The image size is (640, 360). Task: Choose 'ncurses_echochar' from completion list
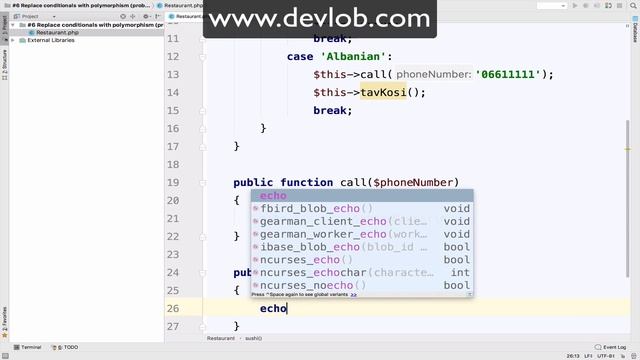362,272
